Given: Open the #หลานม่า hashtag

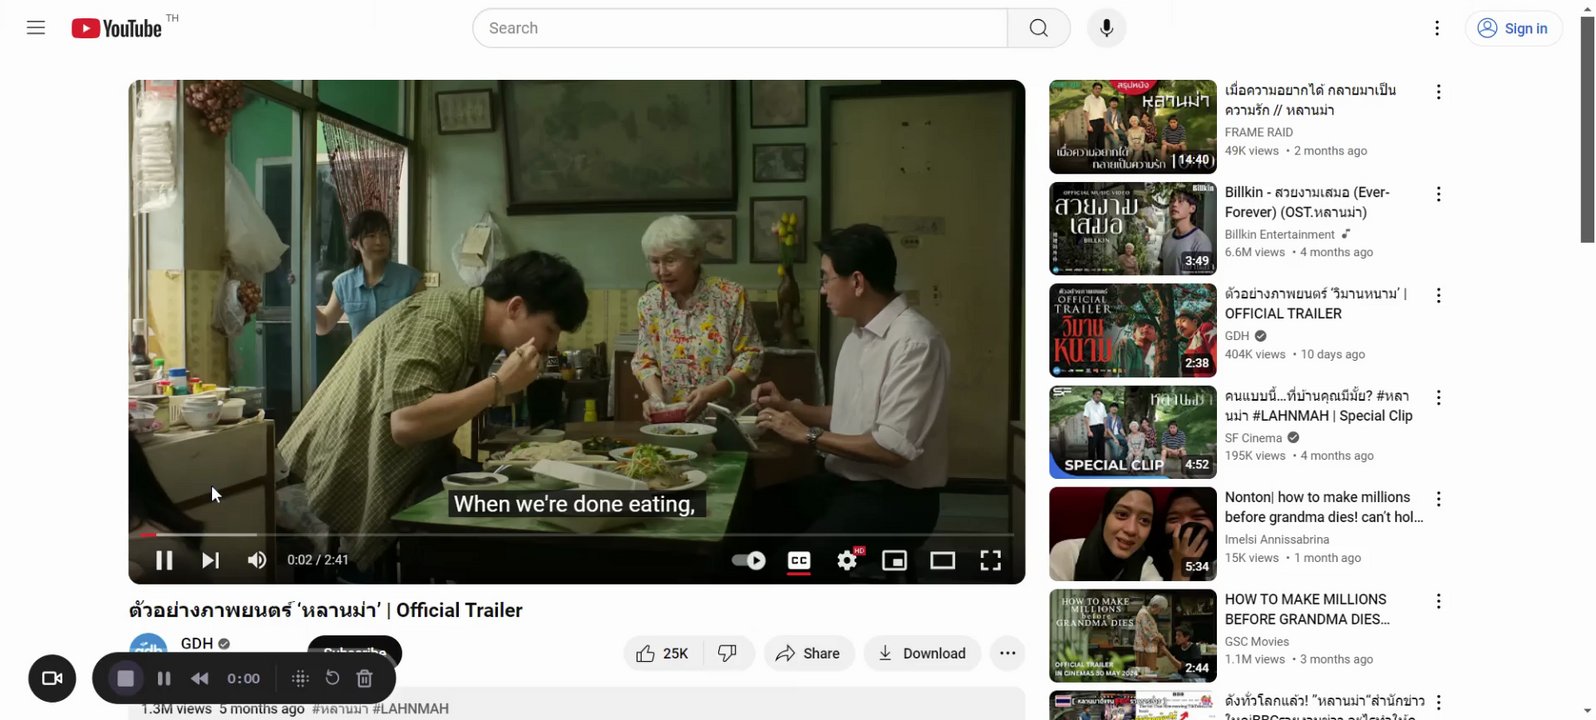Looking at the screenshot, I should tap(340, 708).
